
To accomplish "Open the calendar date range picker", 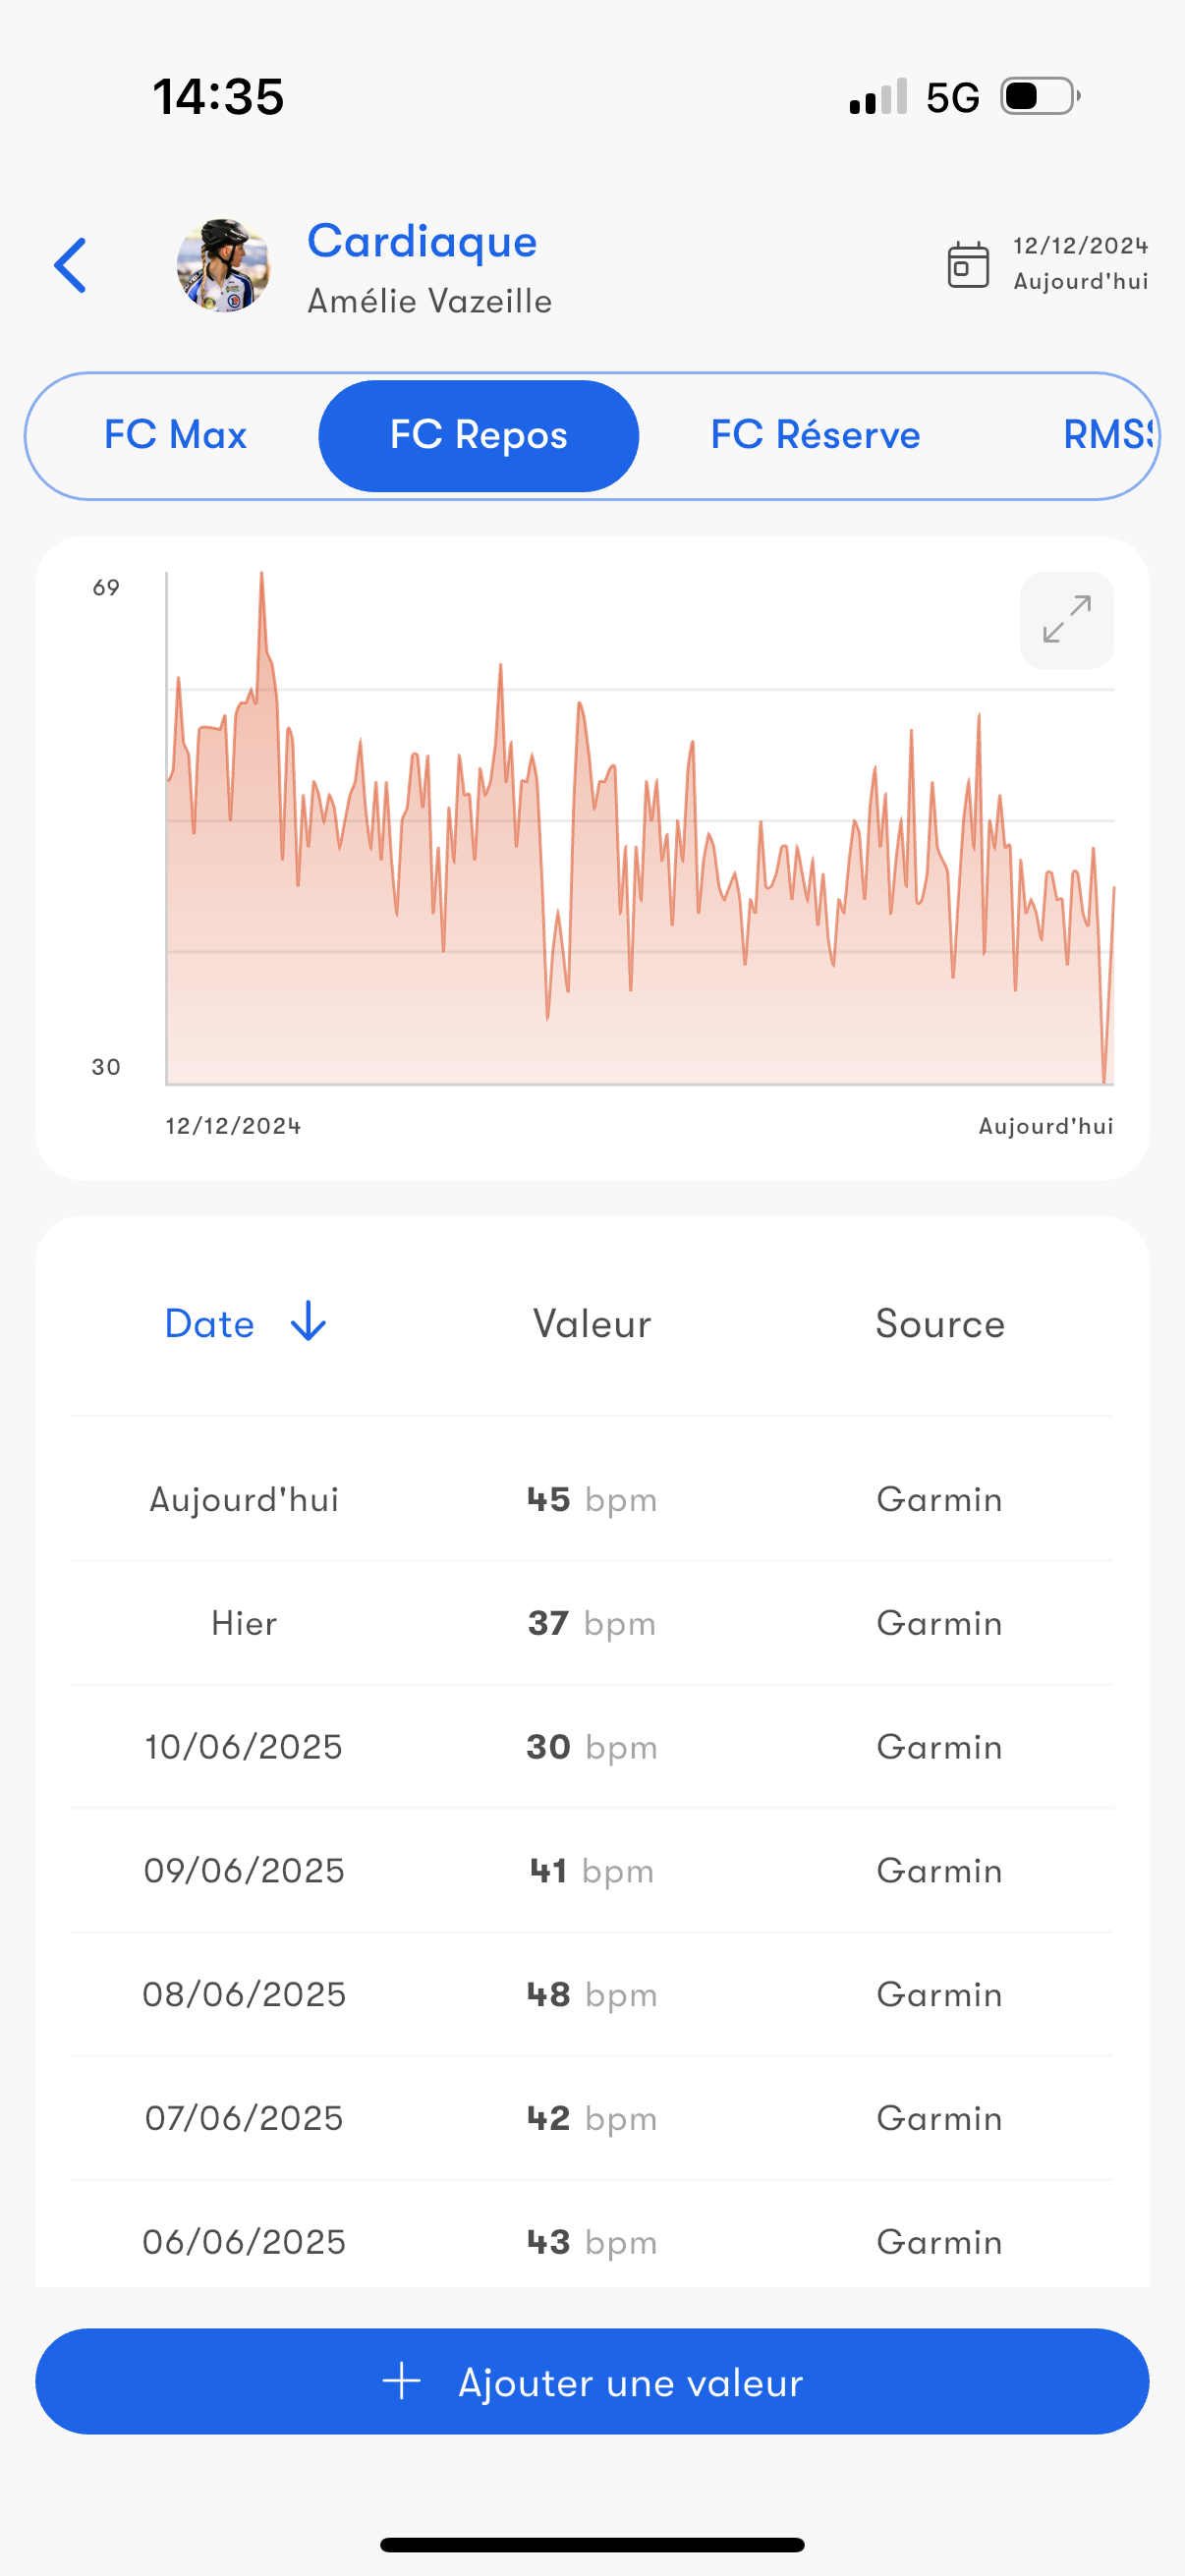I will [x=967, y=265].
